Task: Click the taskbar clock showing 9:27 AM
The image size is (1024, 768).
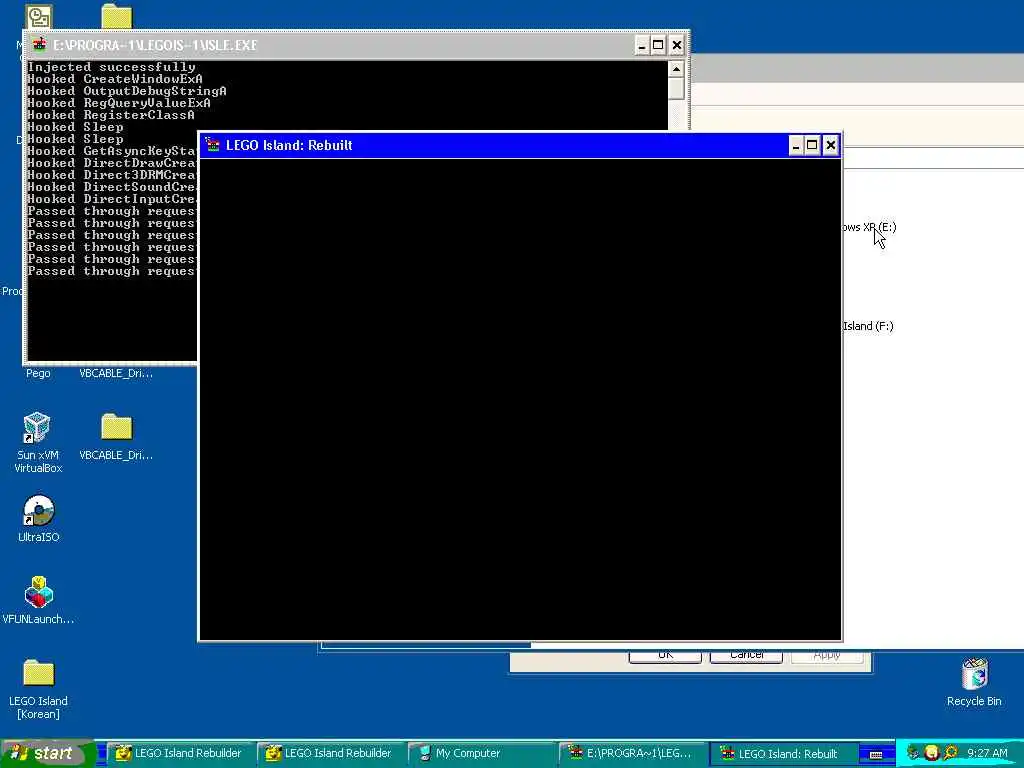Action: tap(987, 753)
